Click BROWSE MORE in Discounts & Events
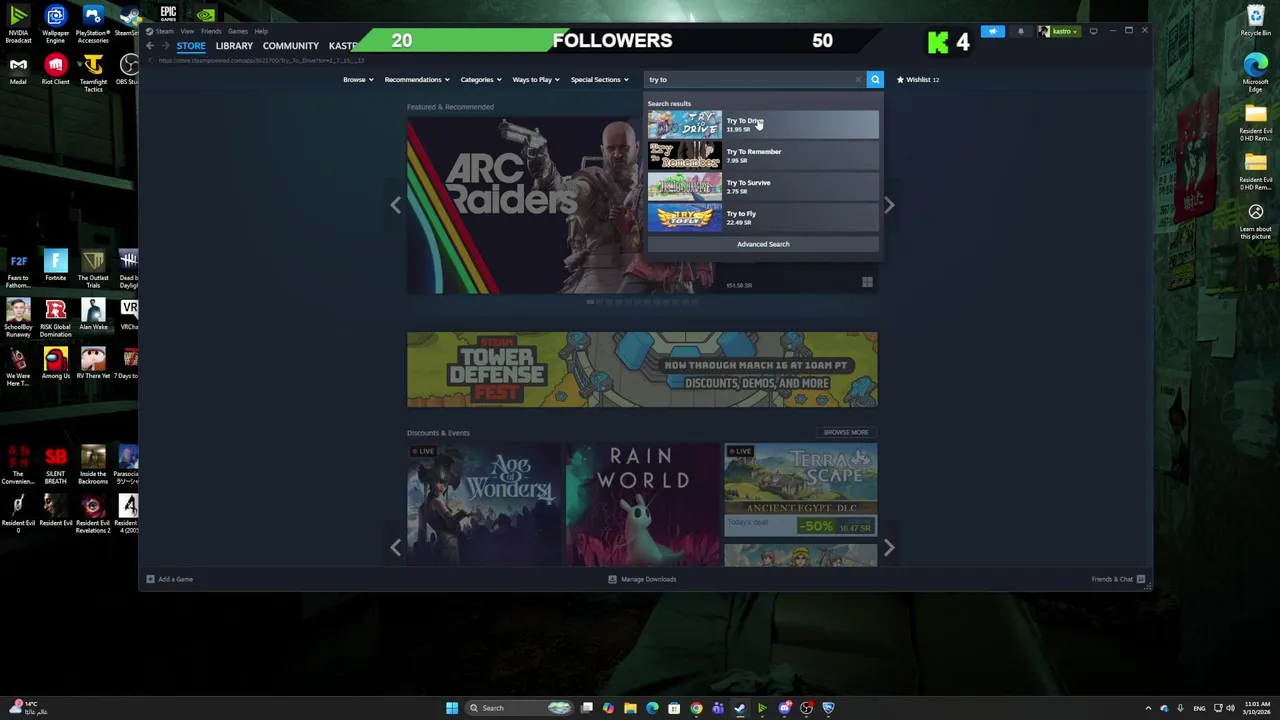 (846, 432)
